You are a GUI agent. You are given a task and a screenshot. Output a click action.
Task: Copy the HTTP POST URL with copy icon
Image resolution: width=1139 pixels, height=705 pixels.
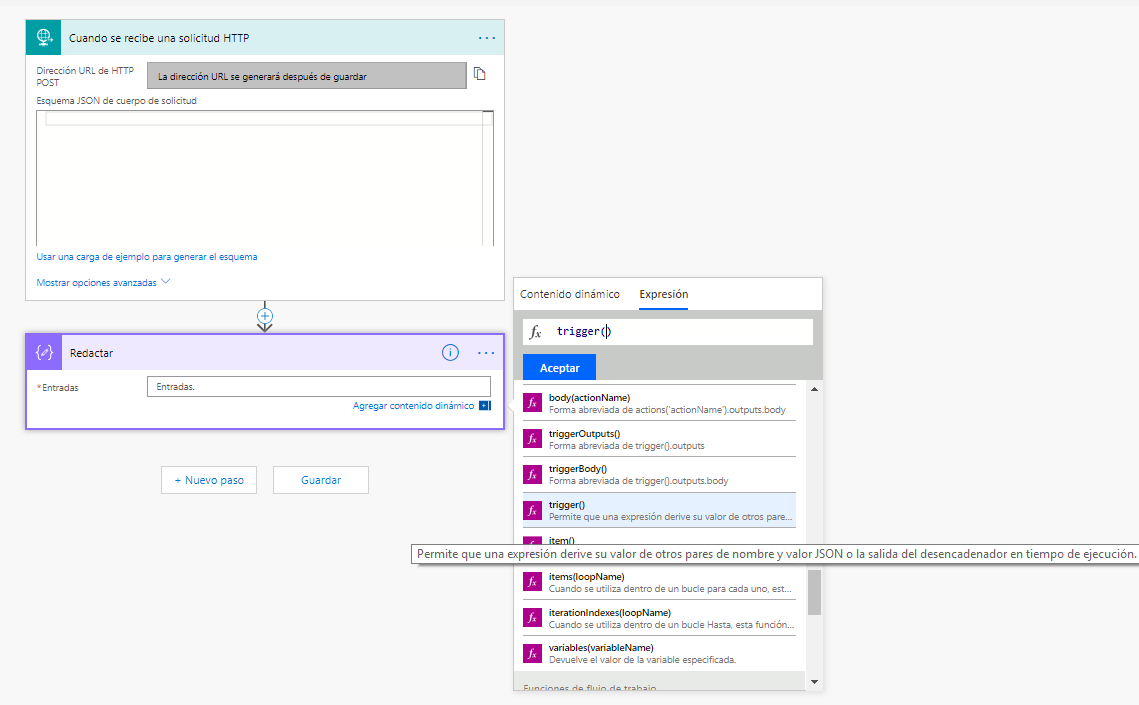coord(479,74)
